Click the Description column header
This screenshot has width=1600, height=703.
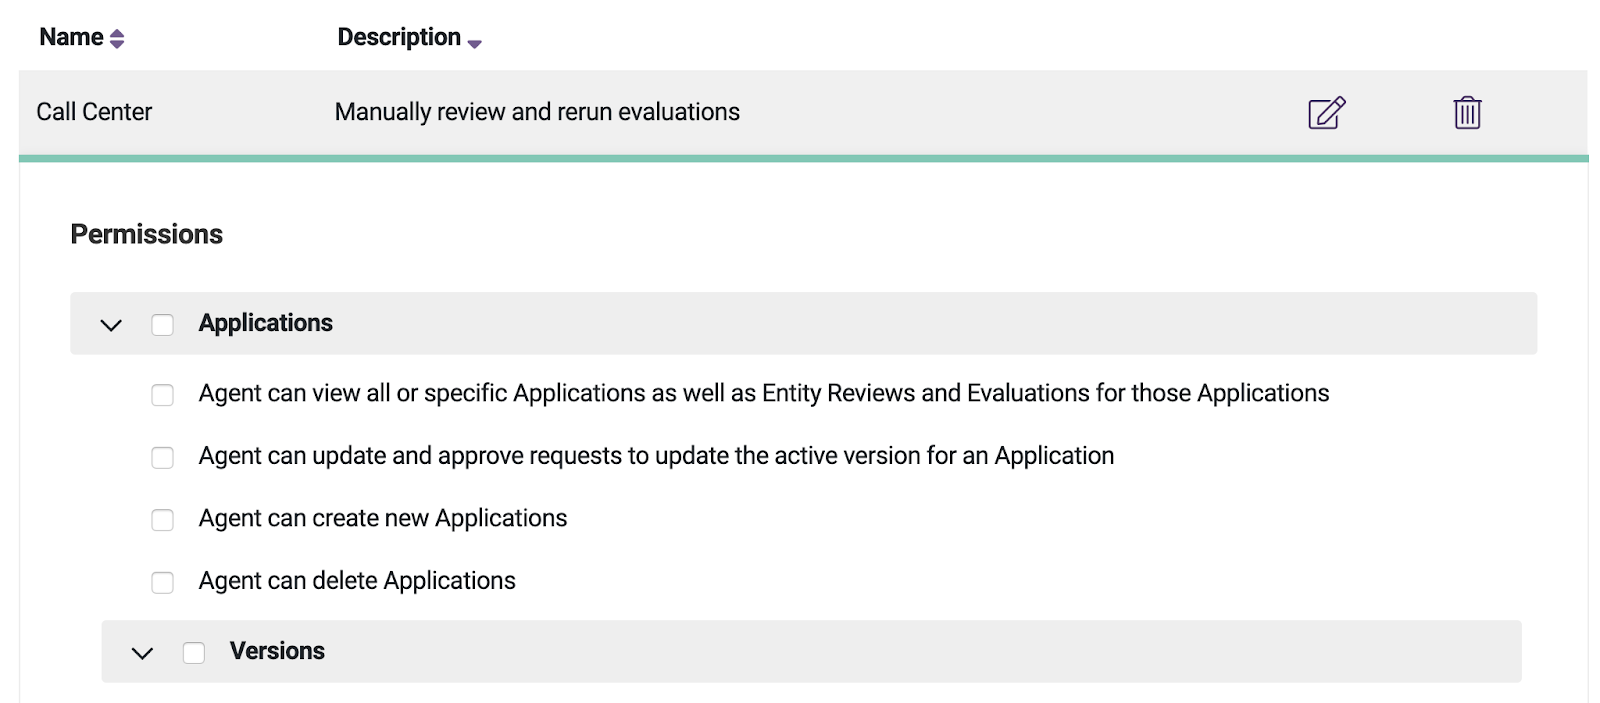coord(399,37)
